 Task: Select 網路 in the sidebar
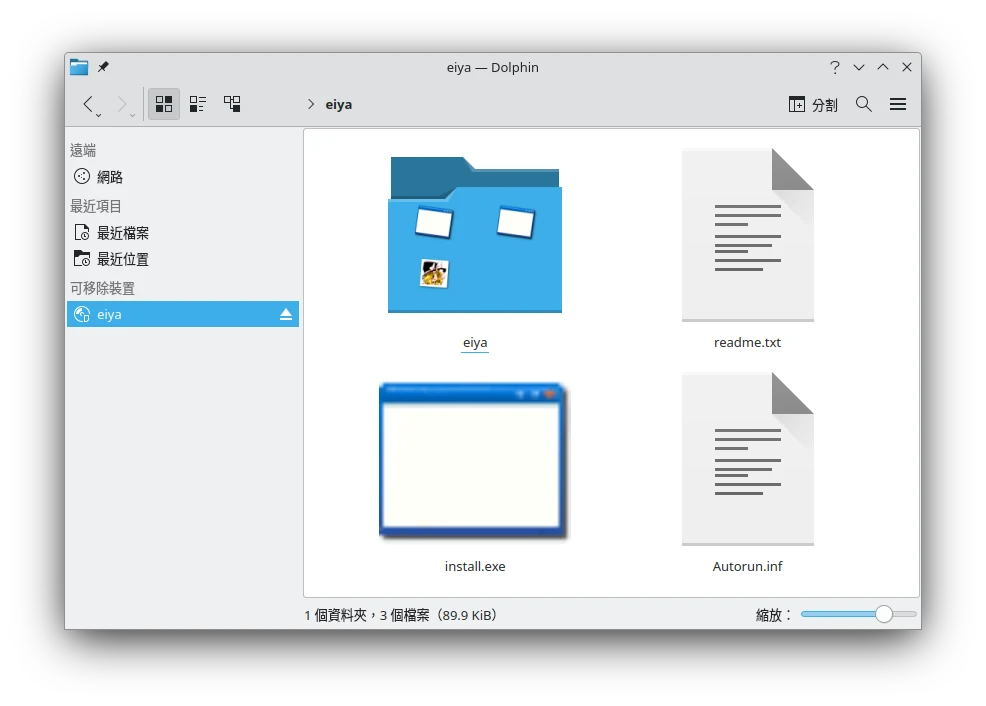pos(110,177)
